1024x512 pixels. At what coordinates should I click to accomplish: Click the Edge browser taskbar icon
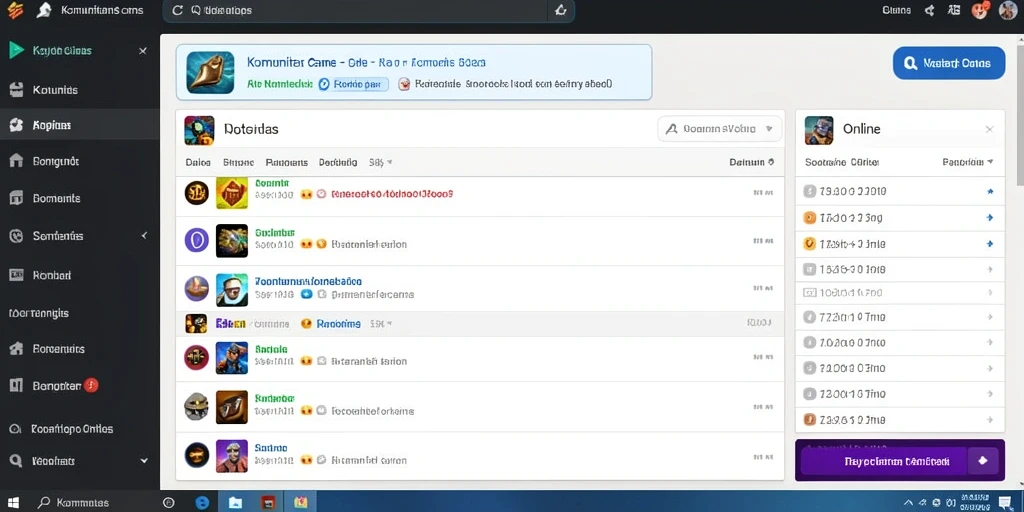202,502
